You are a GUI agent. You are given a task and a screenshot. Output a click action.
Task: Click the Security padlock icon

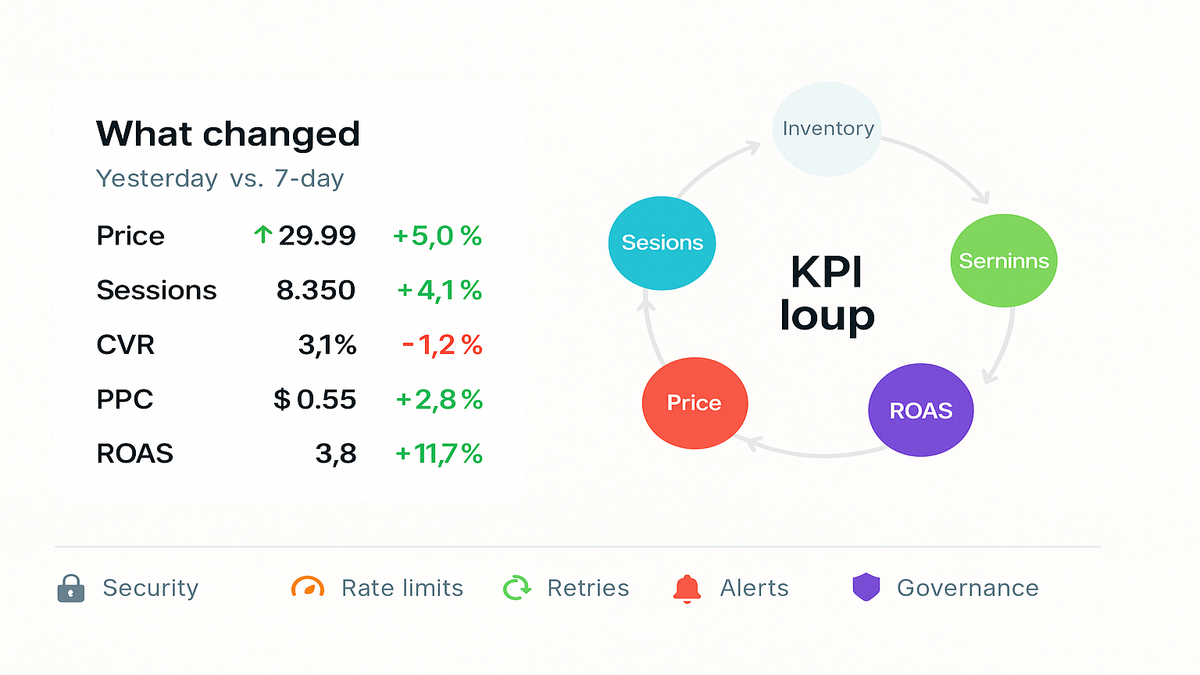point(71,588)
